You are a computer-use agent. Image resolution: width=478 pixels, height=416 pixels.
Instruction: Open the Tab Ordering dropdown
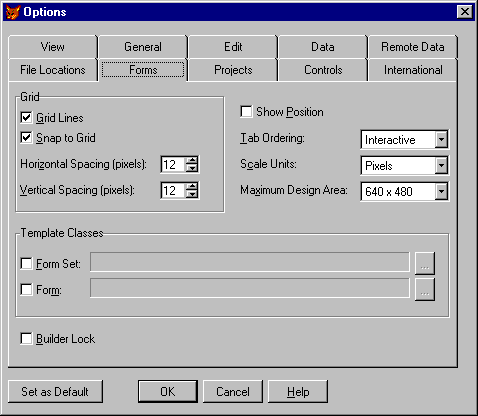click(441, 139)
